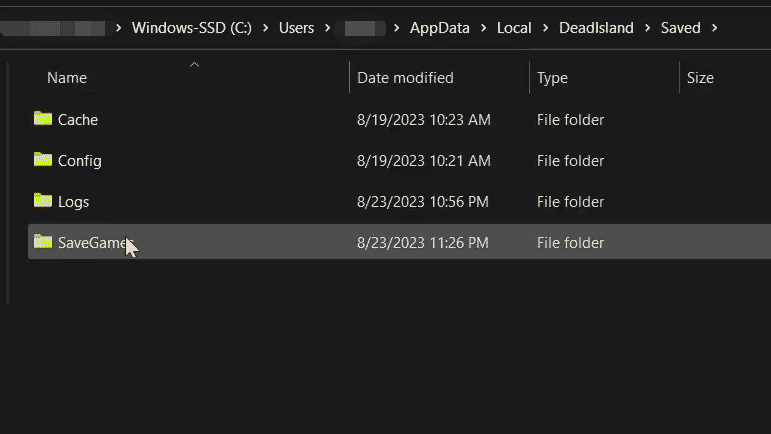Click File folder type in Logs row
Screen dimensions: 771x434
click(570, 202)
